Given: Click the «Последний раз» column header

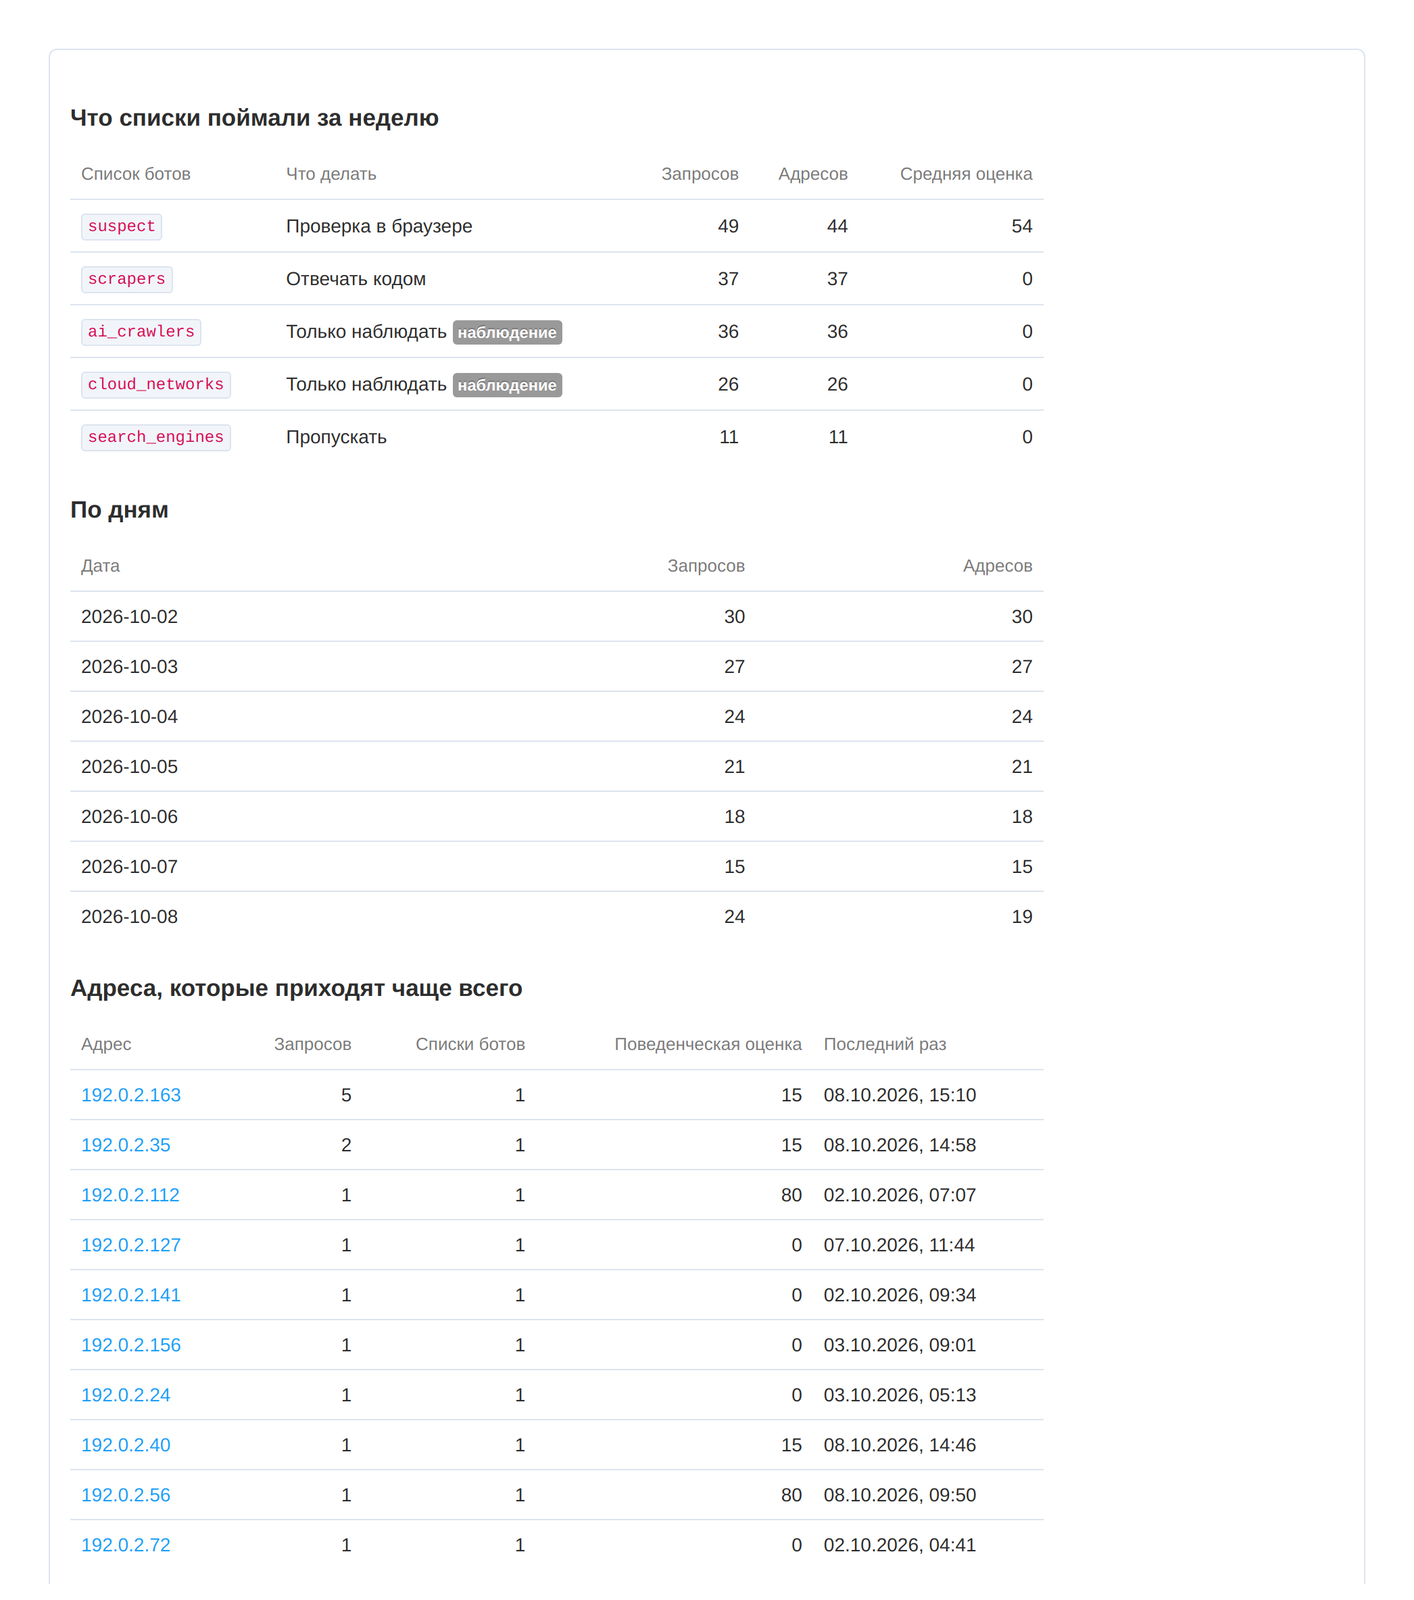Looking at the screenshot, I should (885, 1044).
